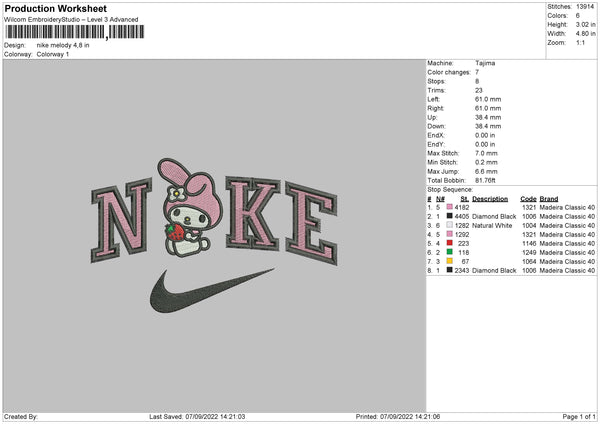
Task: Click the Zoom value '1:1'
Action: coord(580,42)
